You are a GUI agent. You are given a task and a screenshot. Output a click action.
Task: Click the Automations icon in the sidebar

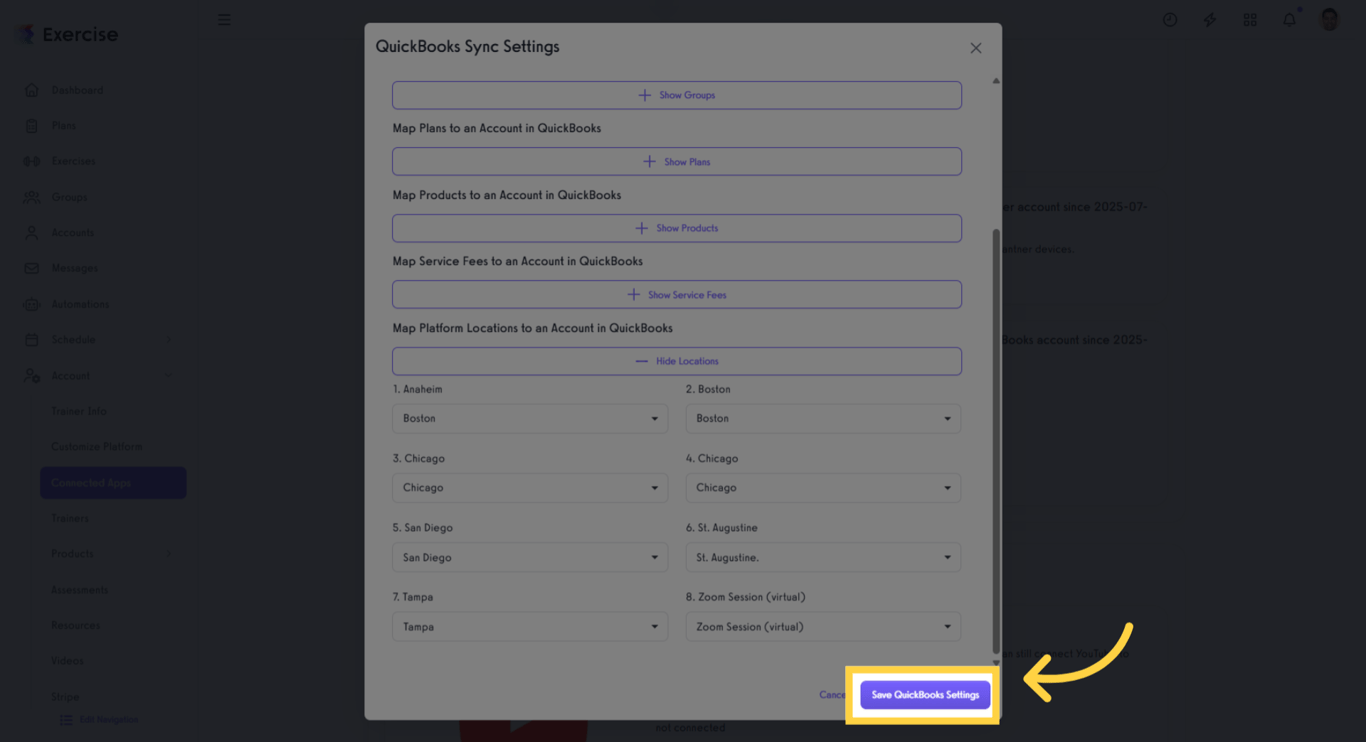[x=30, y=303]
